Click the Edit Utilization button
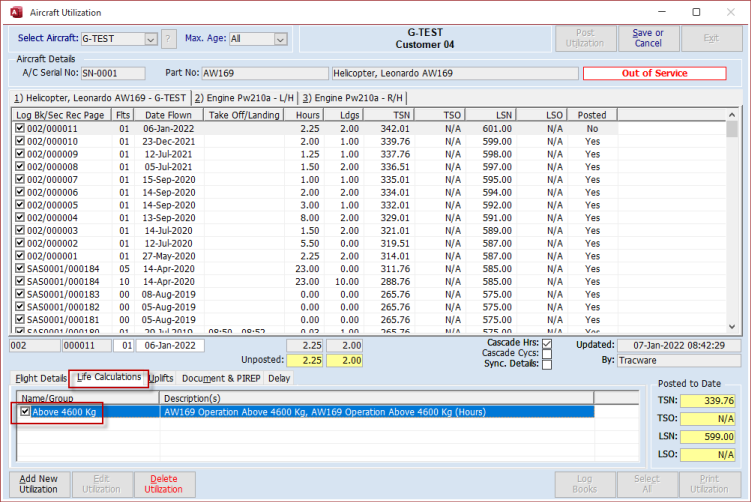The width and height of the screenshot is (751, 502). pyautogui.click(x=101, y=484)
